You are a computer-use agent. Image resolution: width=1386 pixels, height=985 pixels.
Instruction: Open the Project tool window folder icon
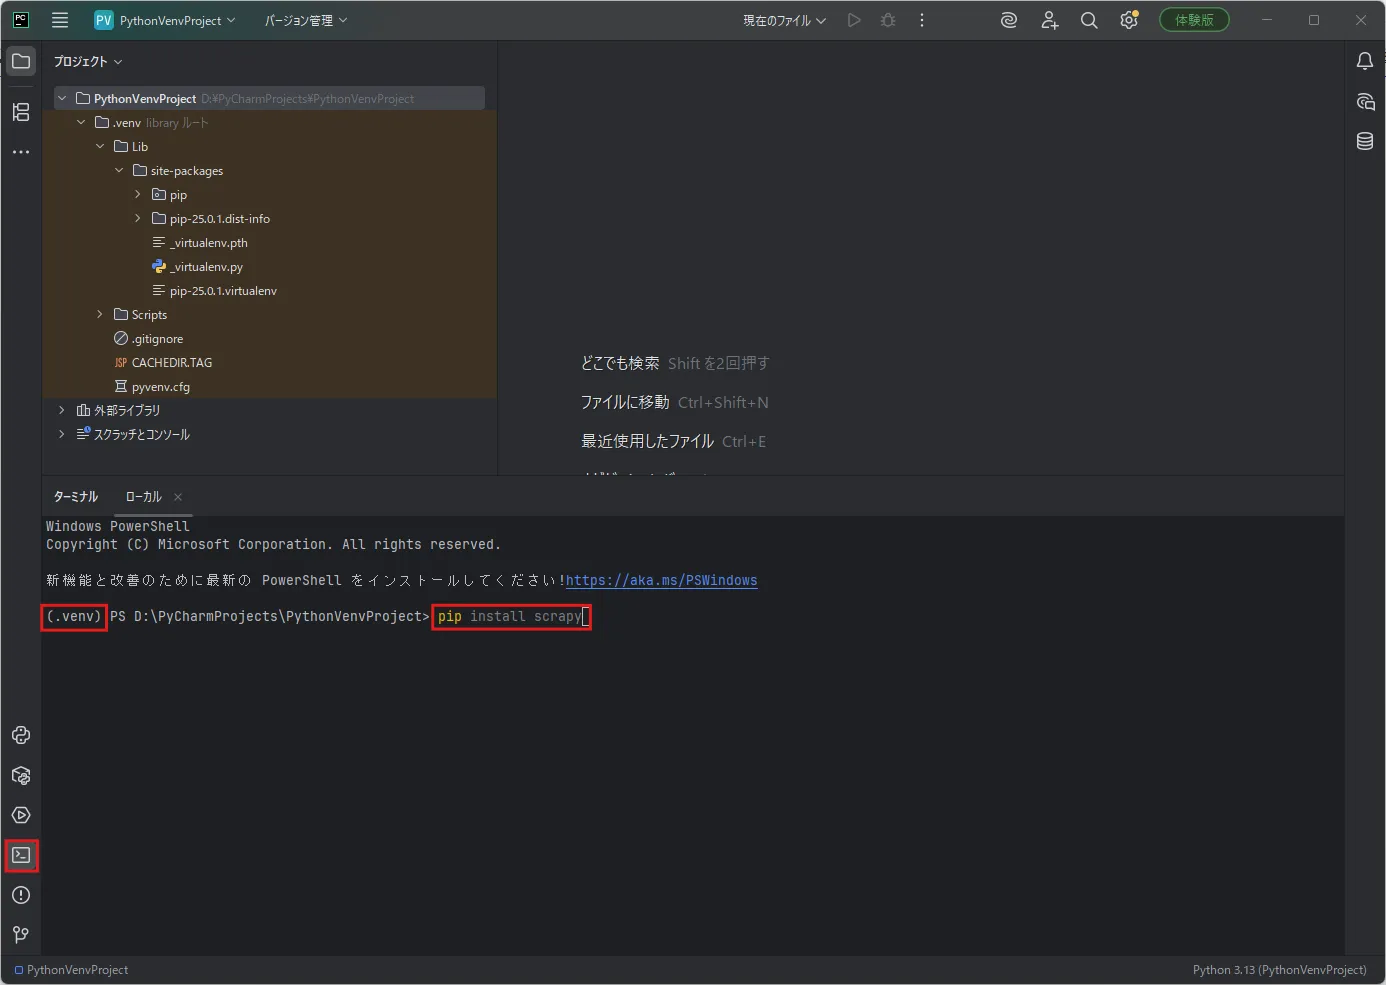click(21, 61)
